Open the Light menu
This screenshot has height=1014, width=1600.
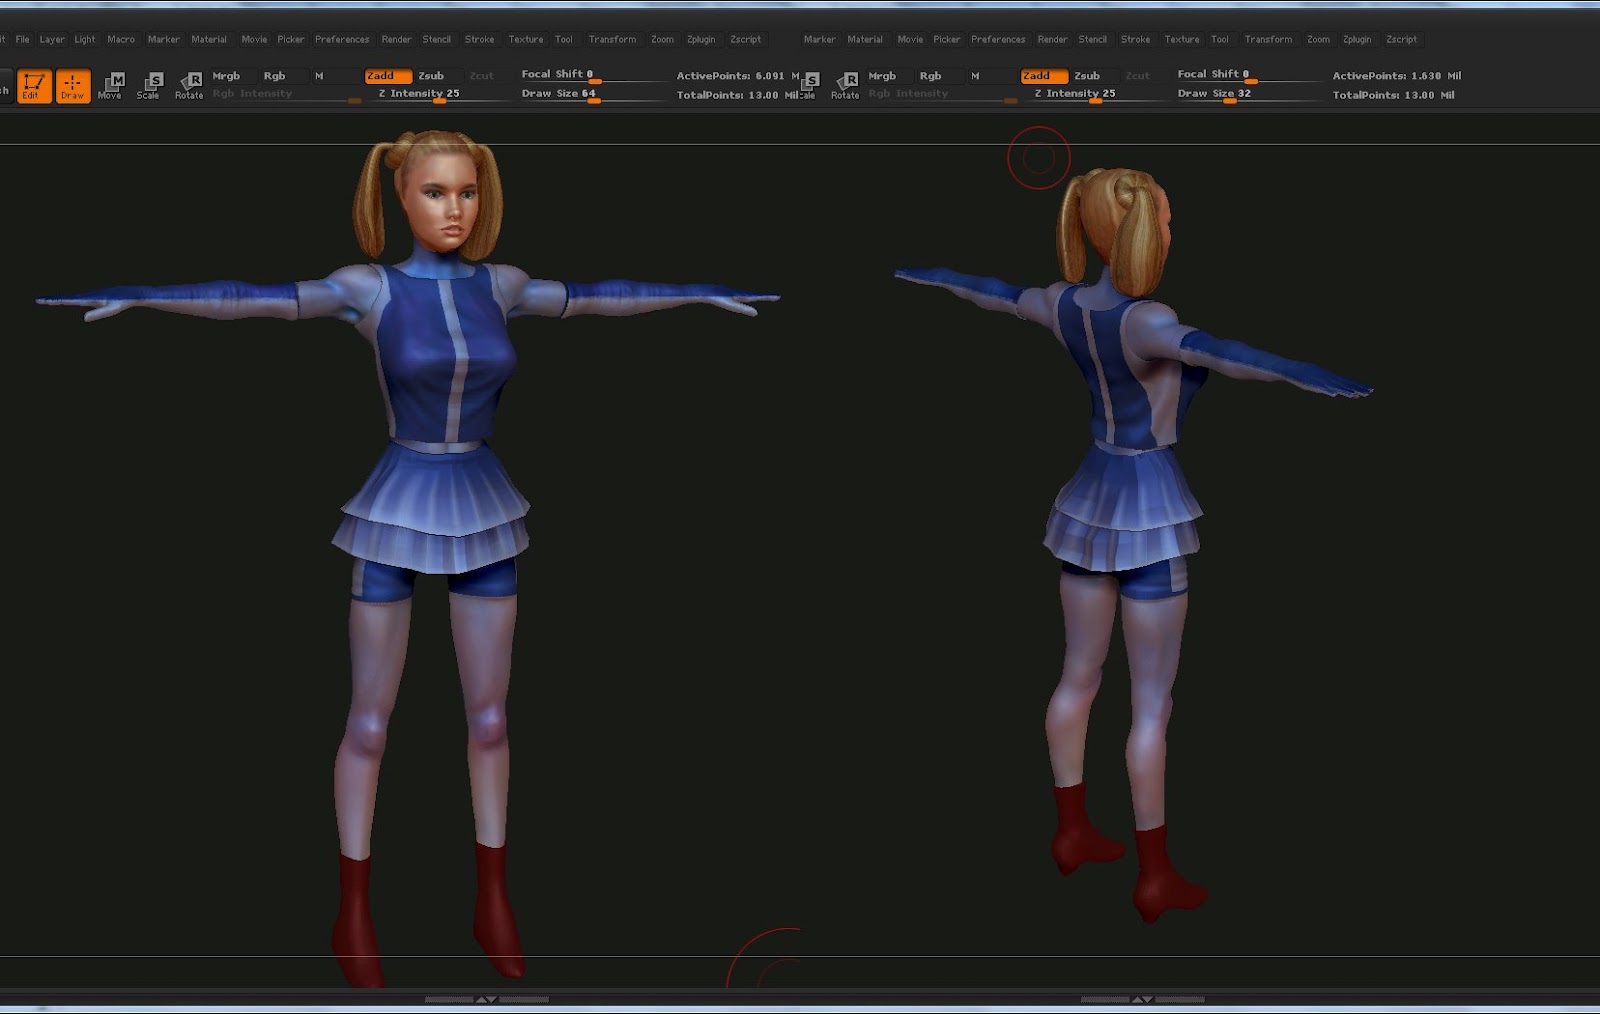pyautogui.click(x=85, y=40)
